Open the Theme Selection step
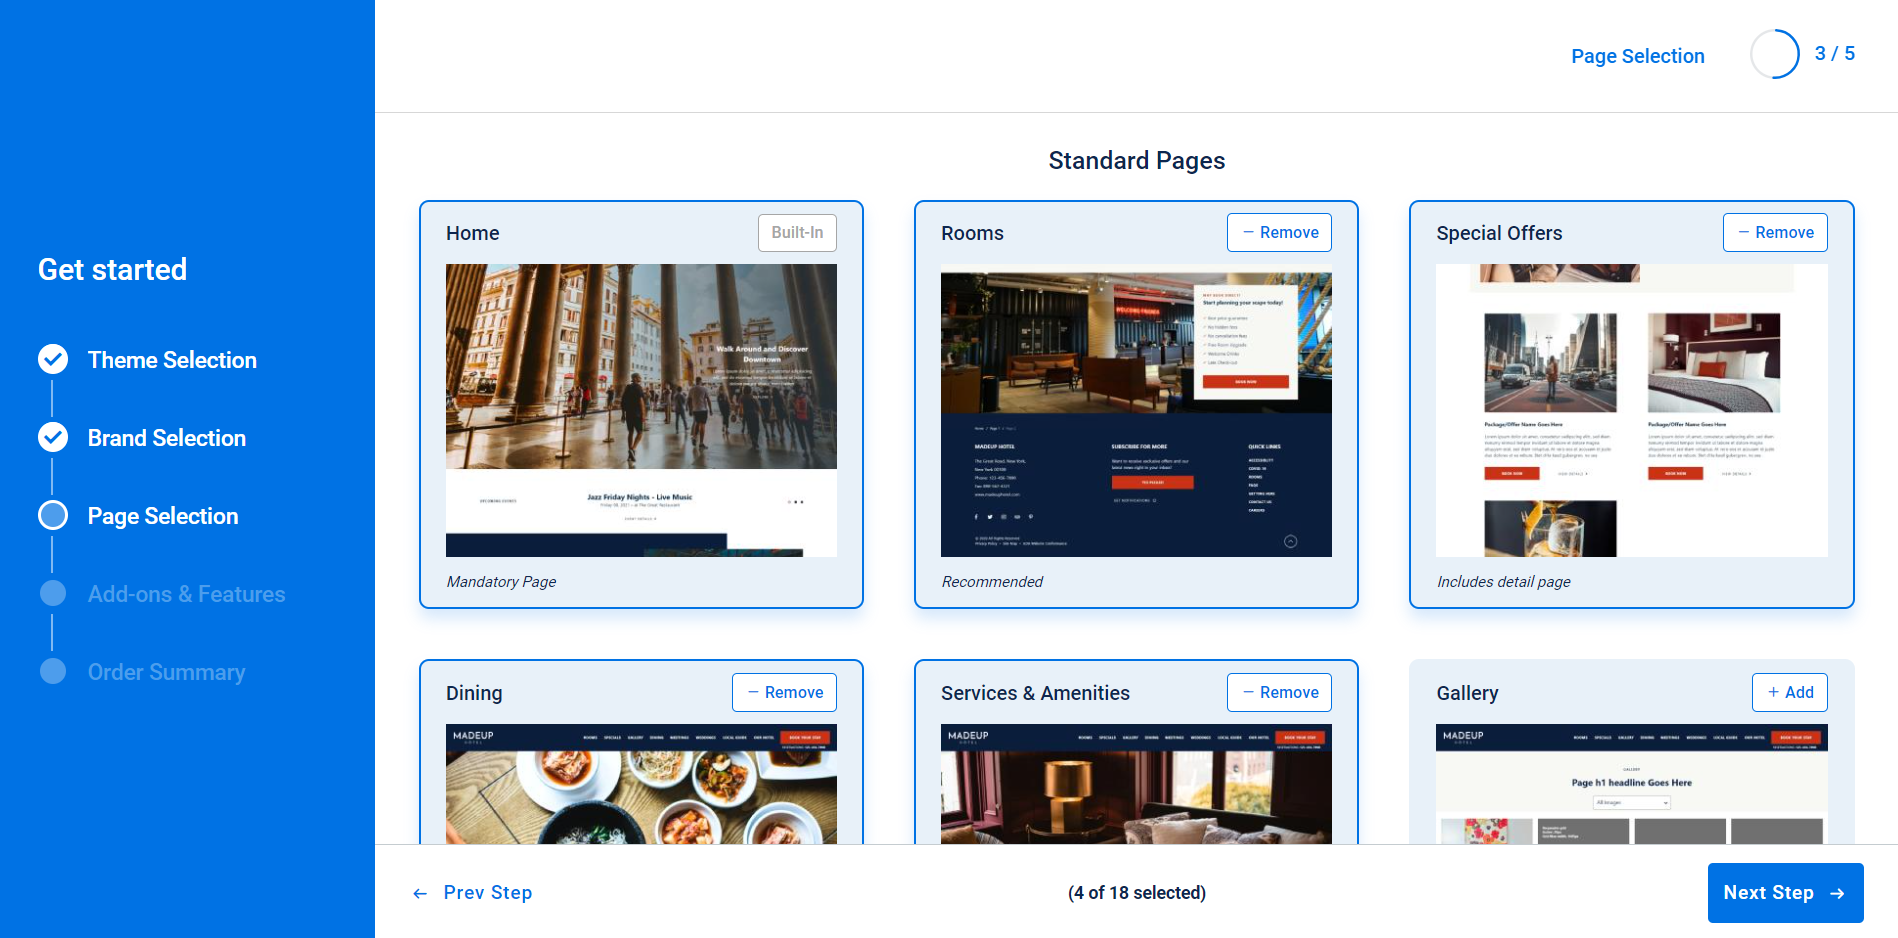 [172, 360]
